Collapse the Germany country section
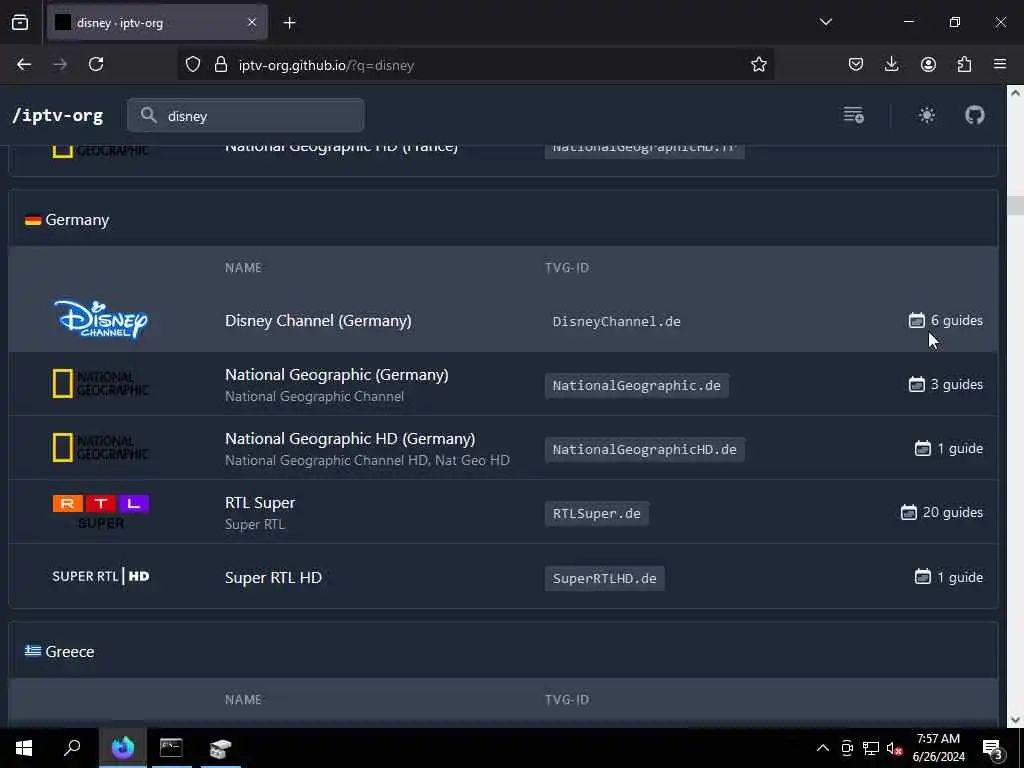The image size is (1024, 768). [x=503, y=219]
